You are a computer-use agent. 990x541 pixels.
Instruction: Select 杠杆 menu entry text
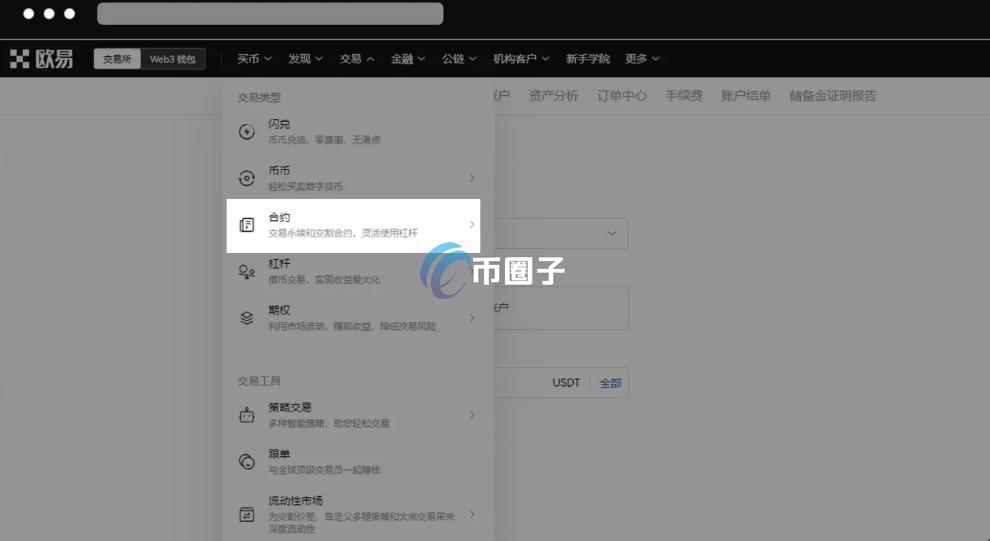(x=279, y=264)
